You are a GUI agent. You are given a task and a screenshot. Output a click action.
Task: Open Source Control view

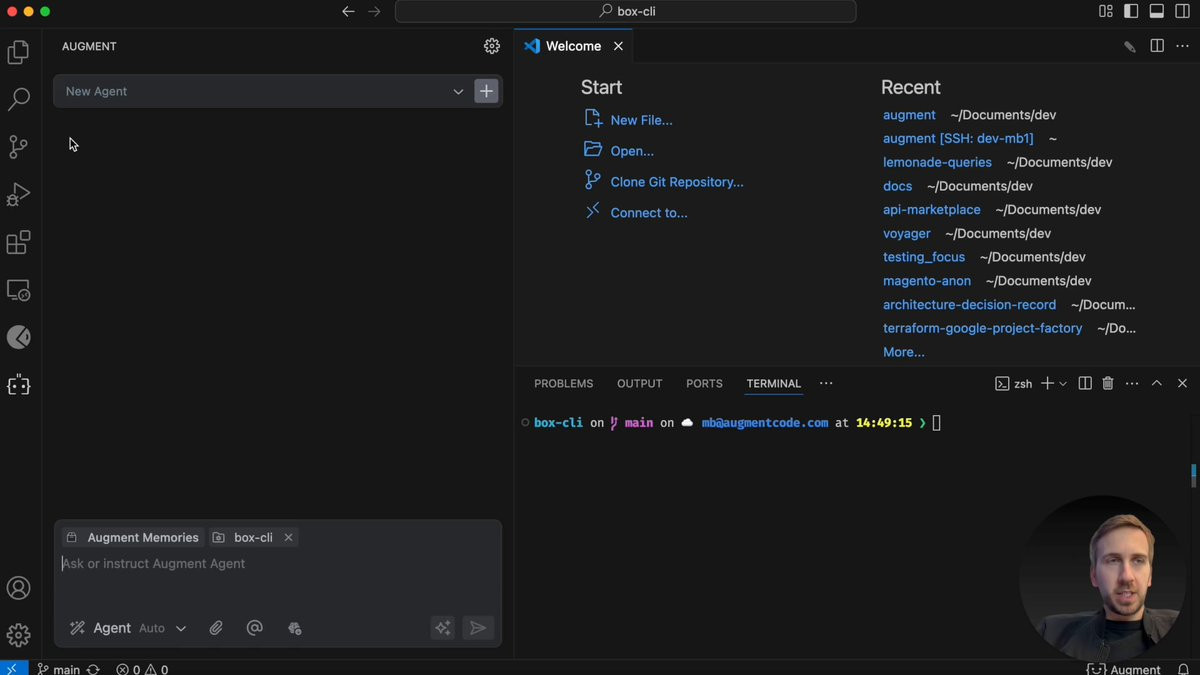[x=18, y=147]
